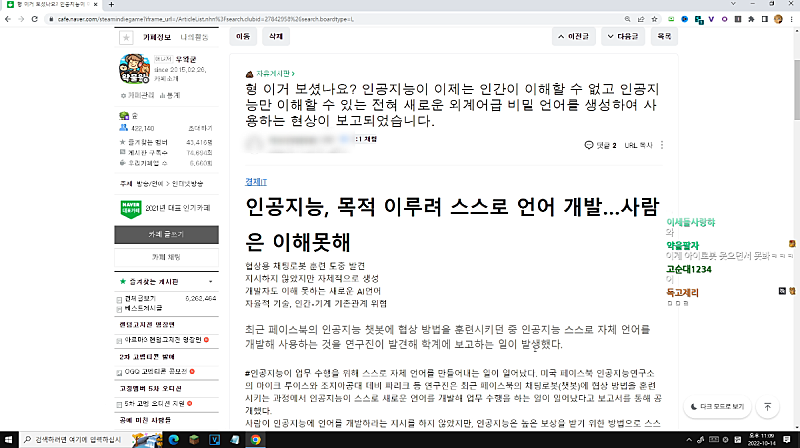
Task: Open the 1:1 채팅 link by author
Action: tap(366, 139)
